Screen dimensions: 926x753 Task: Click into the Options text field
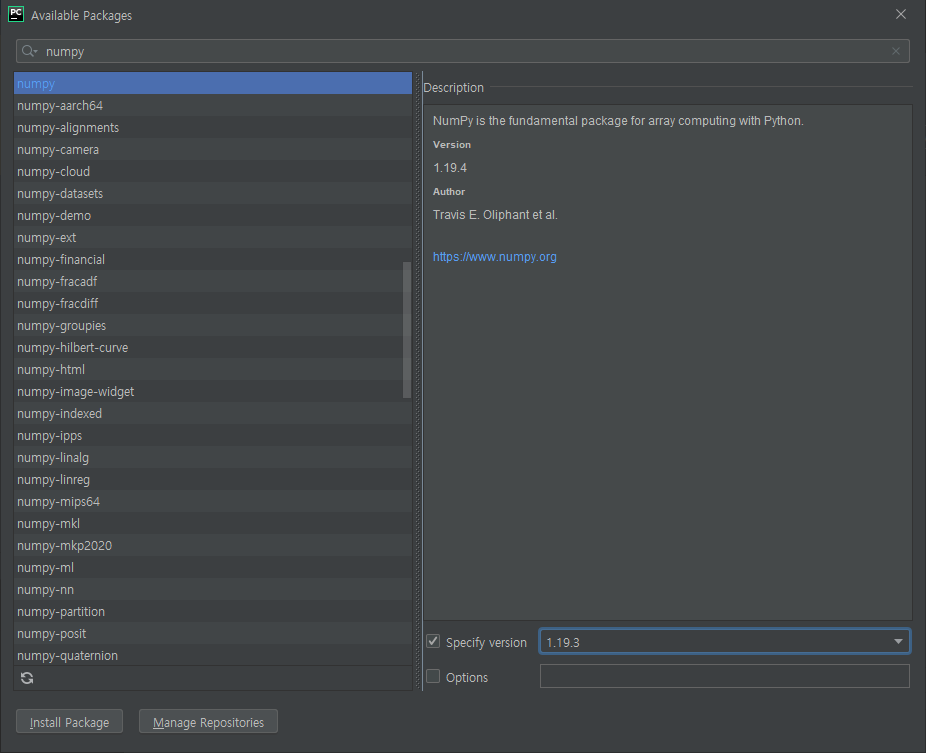coord(725,676)
